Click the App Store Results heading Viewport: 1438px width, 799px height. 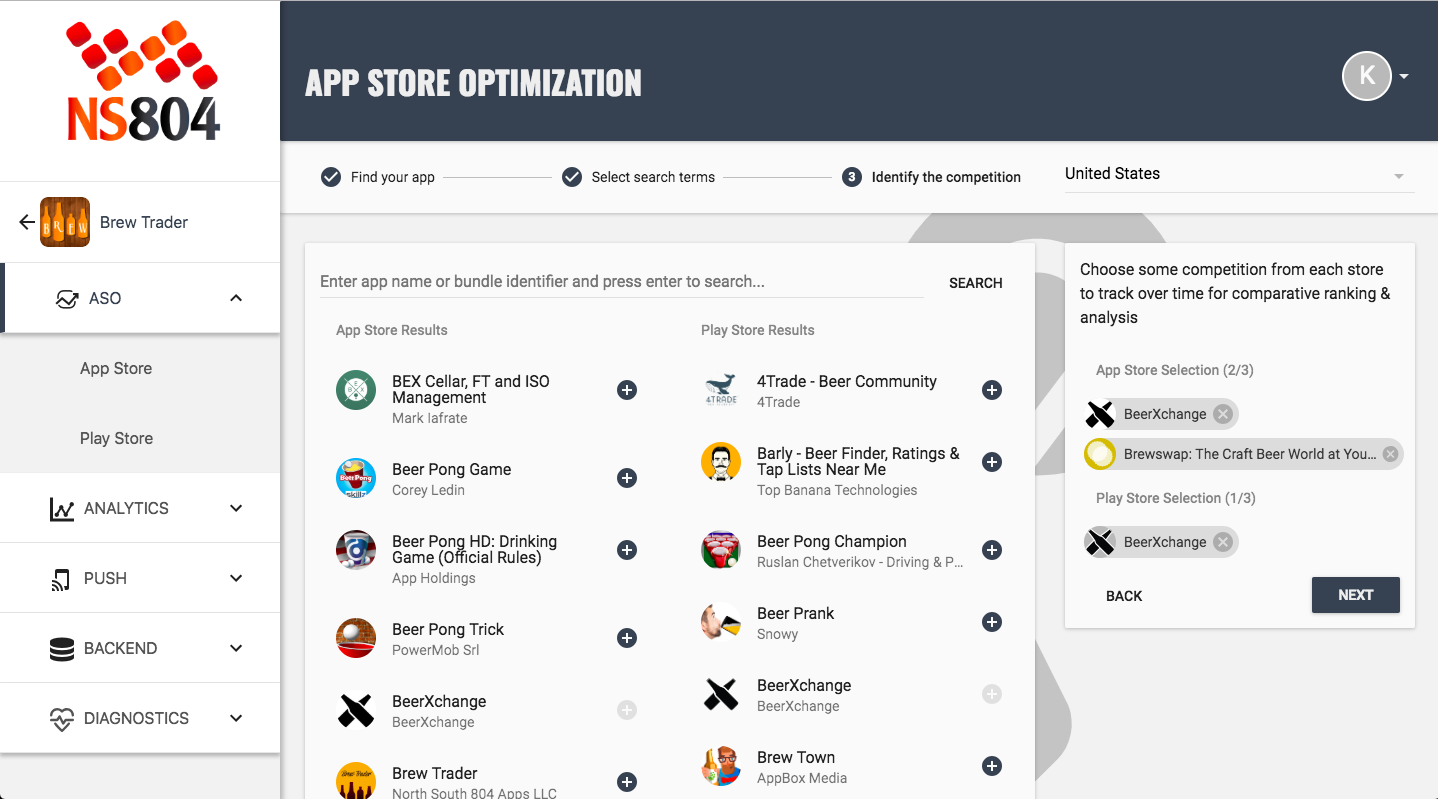click(x=391, y=330)
